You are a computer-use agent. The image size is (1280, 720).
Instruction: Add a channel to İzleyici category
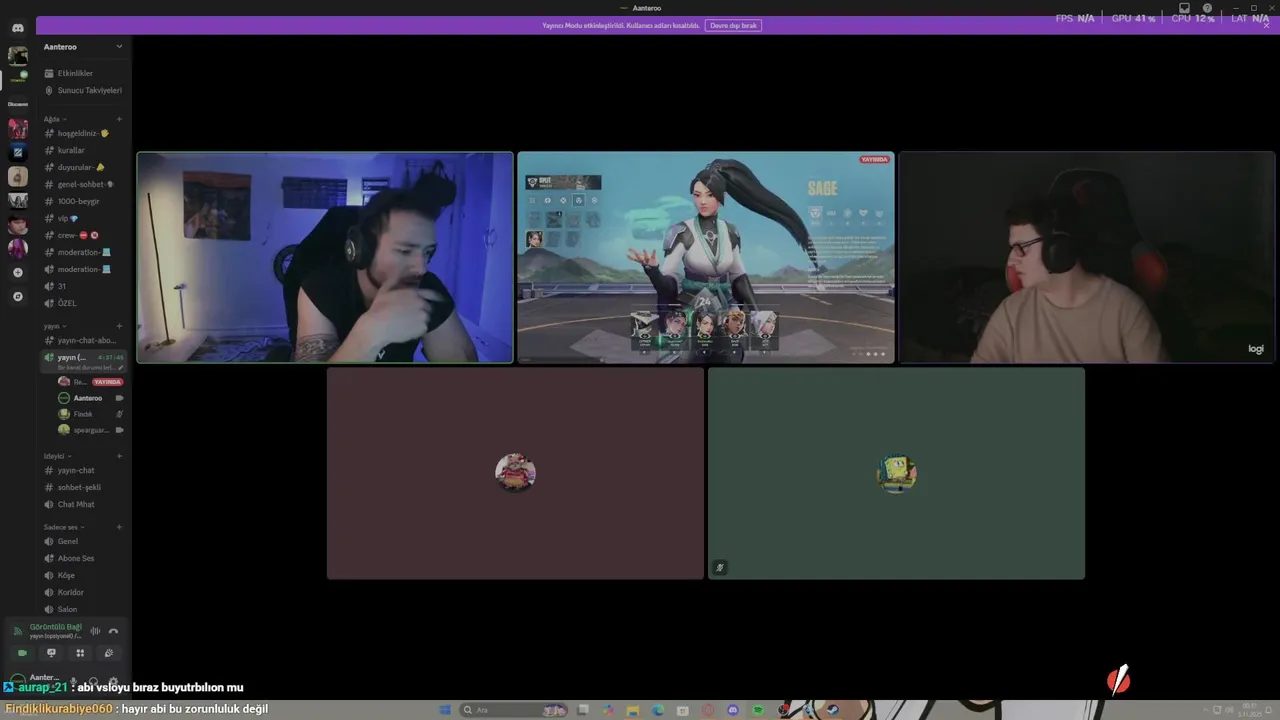pos(119,456)
